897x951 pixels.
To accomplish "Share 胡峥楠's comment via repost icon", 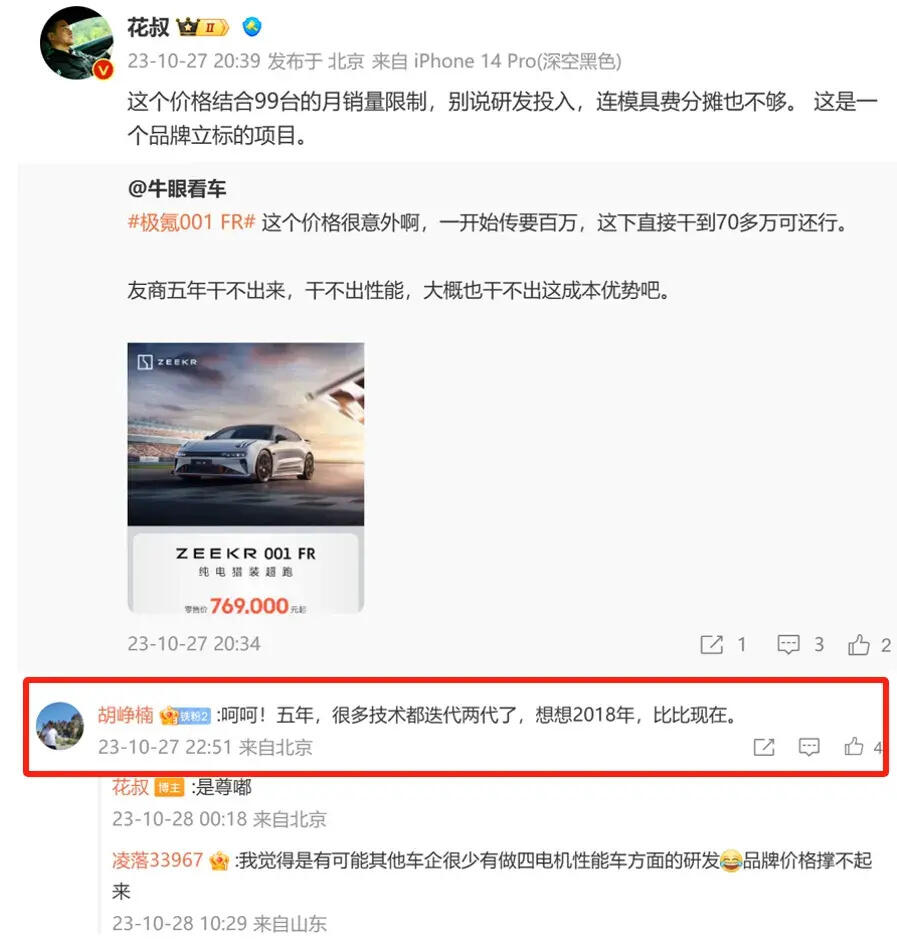I will (x=764, y=747).
